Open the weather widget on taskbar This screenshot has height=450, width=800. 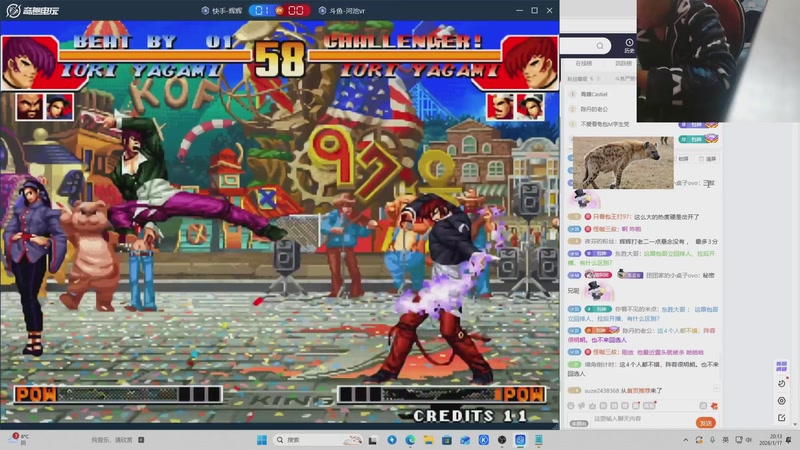[x=18, y=439]
